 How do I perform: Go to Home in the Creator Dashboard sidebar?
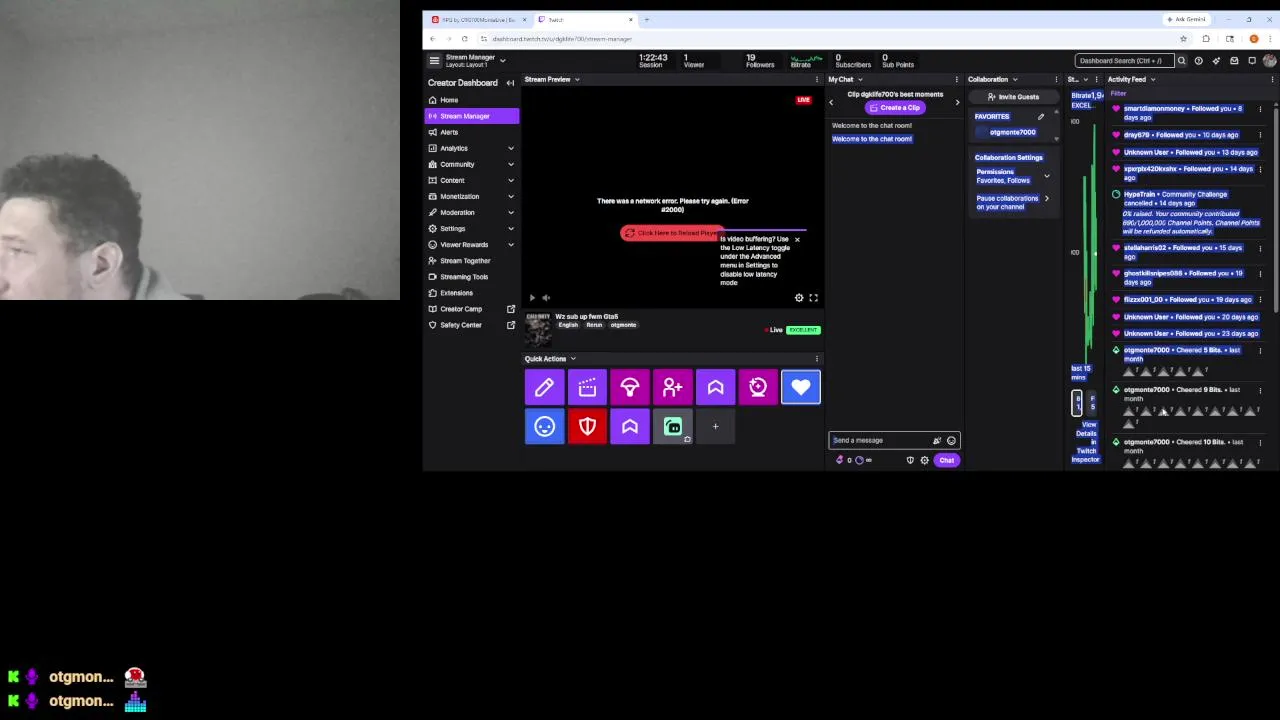coord(471,100)
